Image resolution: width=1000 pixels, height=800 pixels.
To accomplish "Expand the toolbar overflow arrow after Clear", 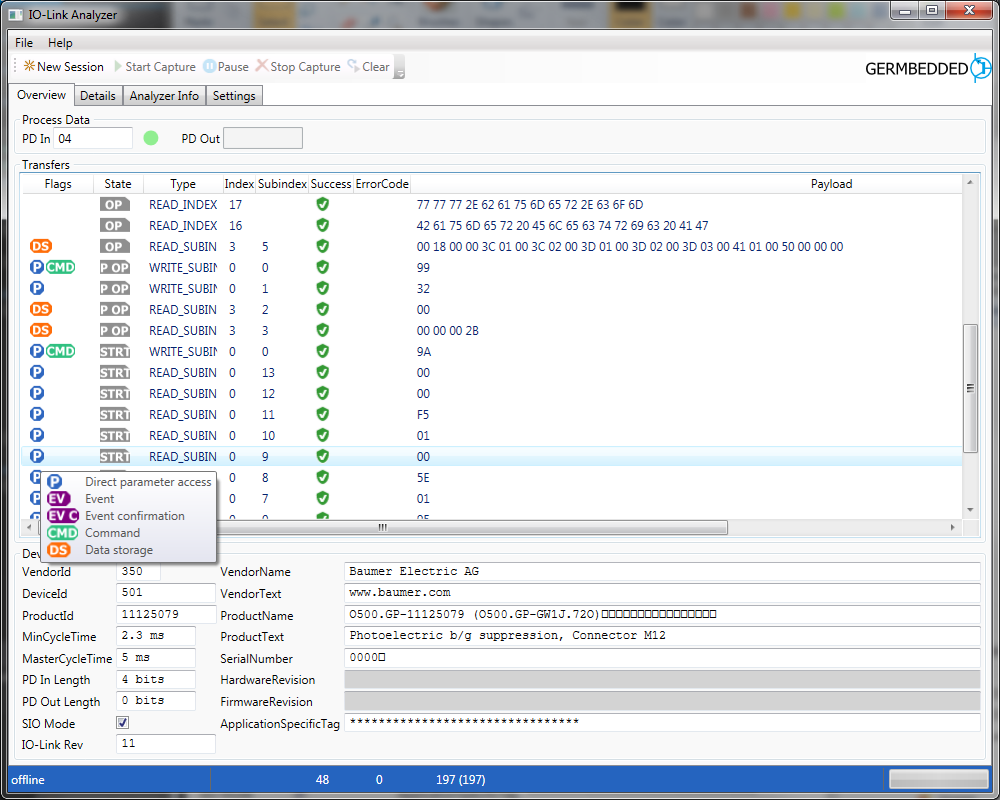I will [x=399, y=71].
